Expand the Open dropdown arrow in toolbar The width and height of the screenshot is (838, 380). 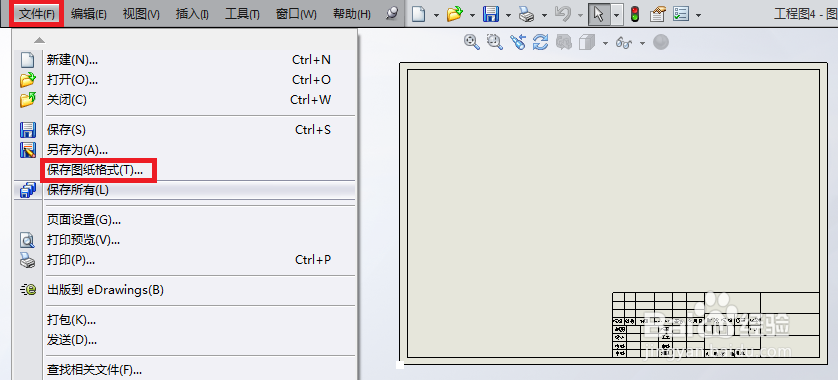pyautogui.click(x=472, y=15)
